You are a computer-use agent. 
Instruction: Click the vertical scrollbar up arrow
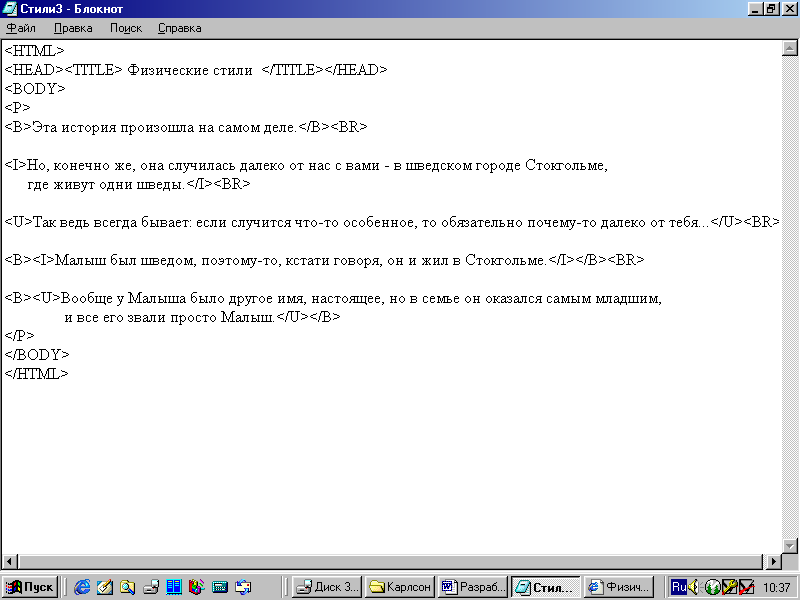point(789,48)
